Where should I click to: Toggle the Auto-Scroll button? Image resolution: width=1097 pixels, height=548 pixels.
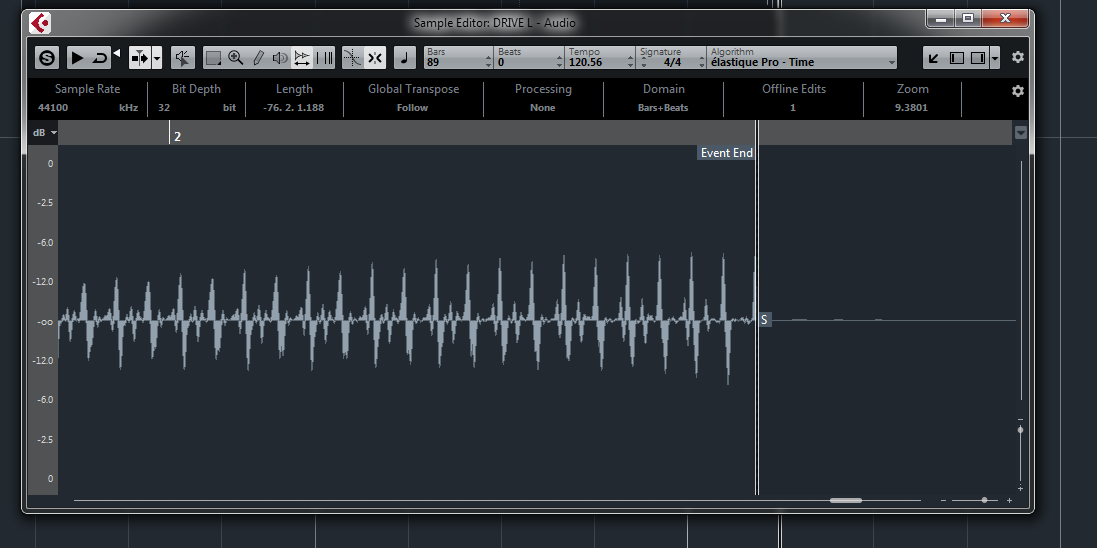(x=140, y=57)
